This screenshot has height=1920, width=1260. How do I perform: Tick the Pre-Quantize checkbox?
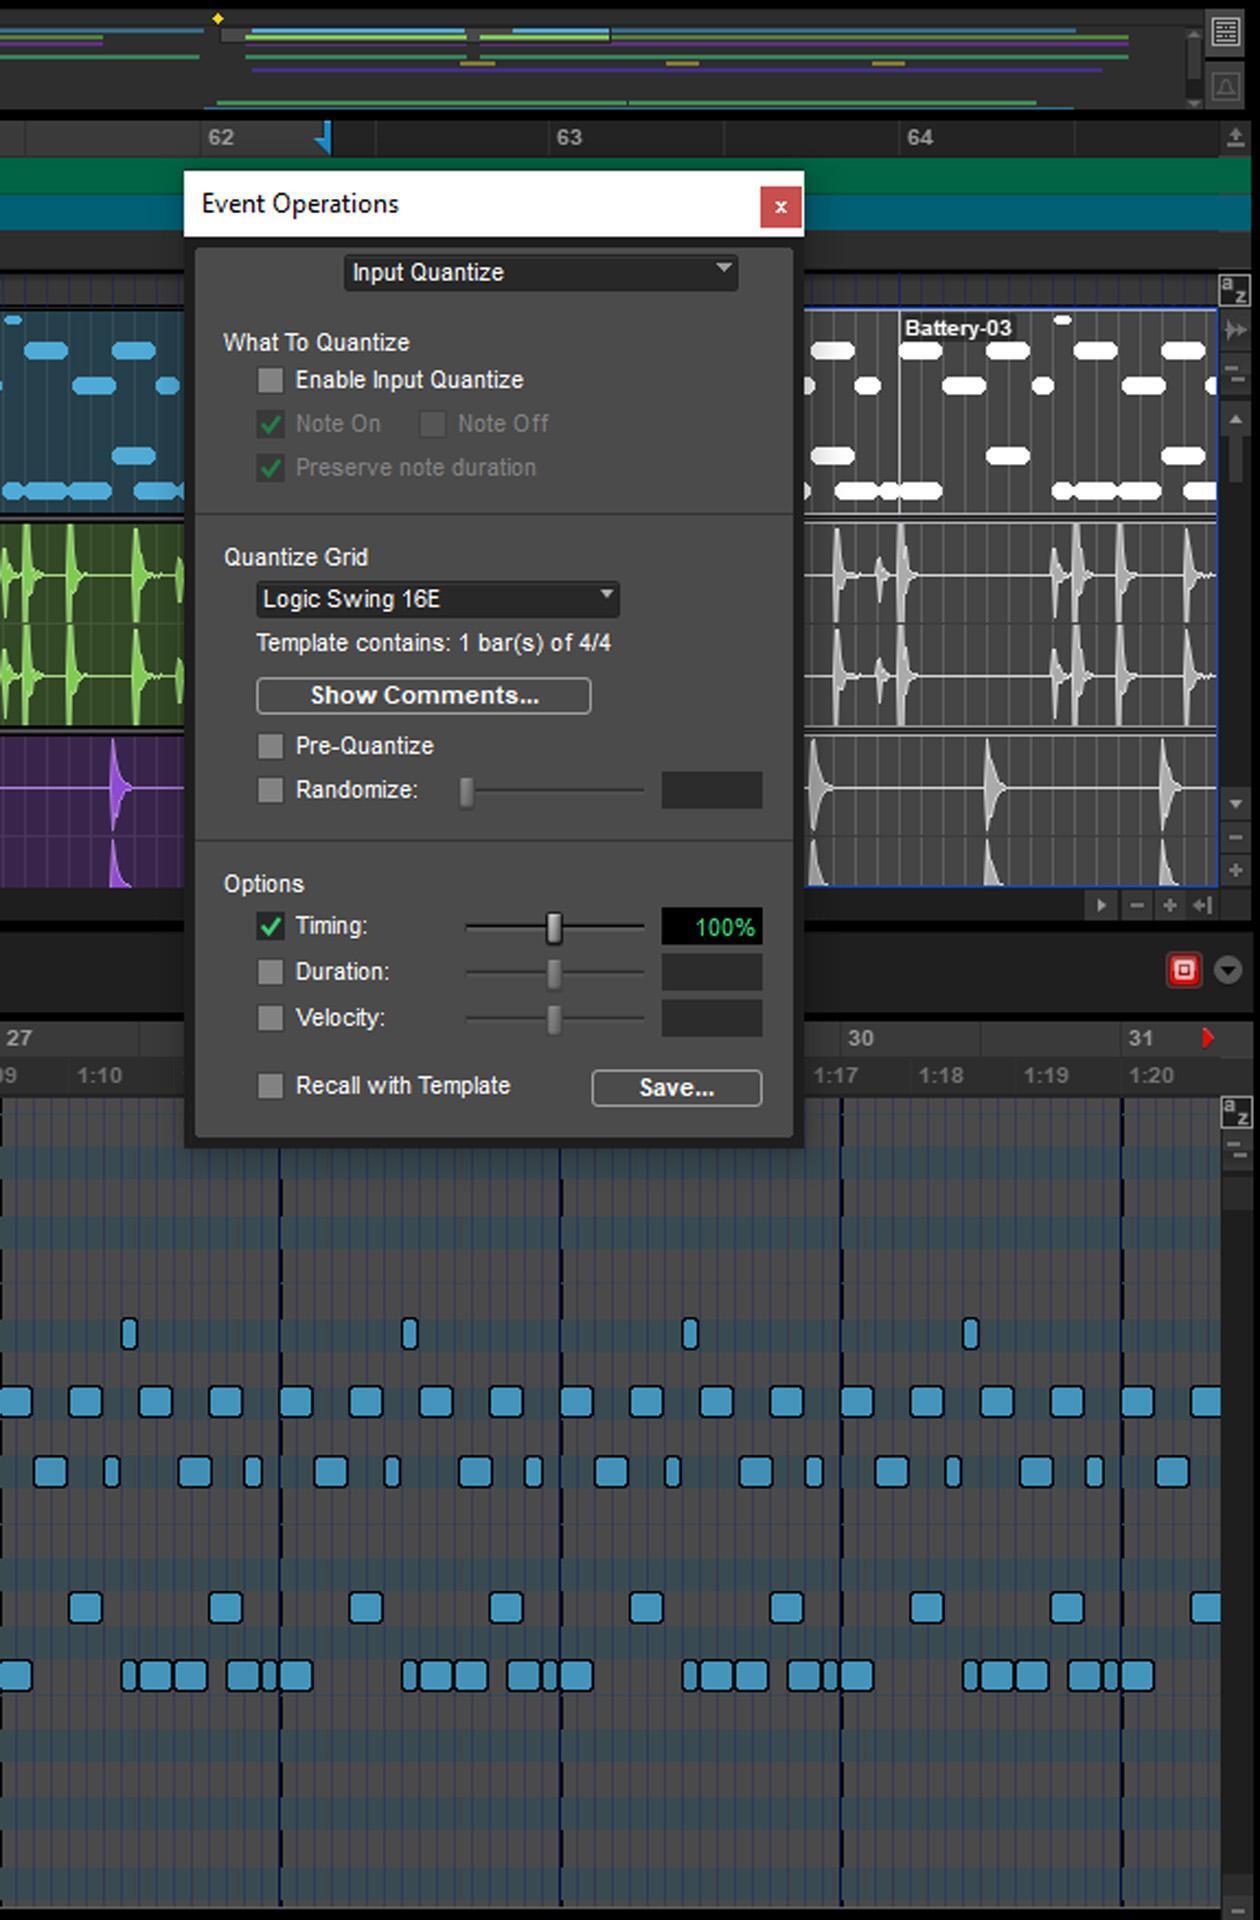(270, 746)
